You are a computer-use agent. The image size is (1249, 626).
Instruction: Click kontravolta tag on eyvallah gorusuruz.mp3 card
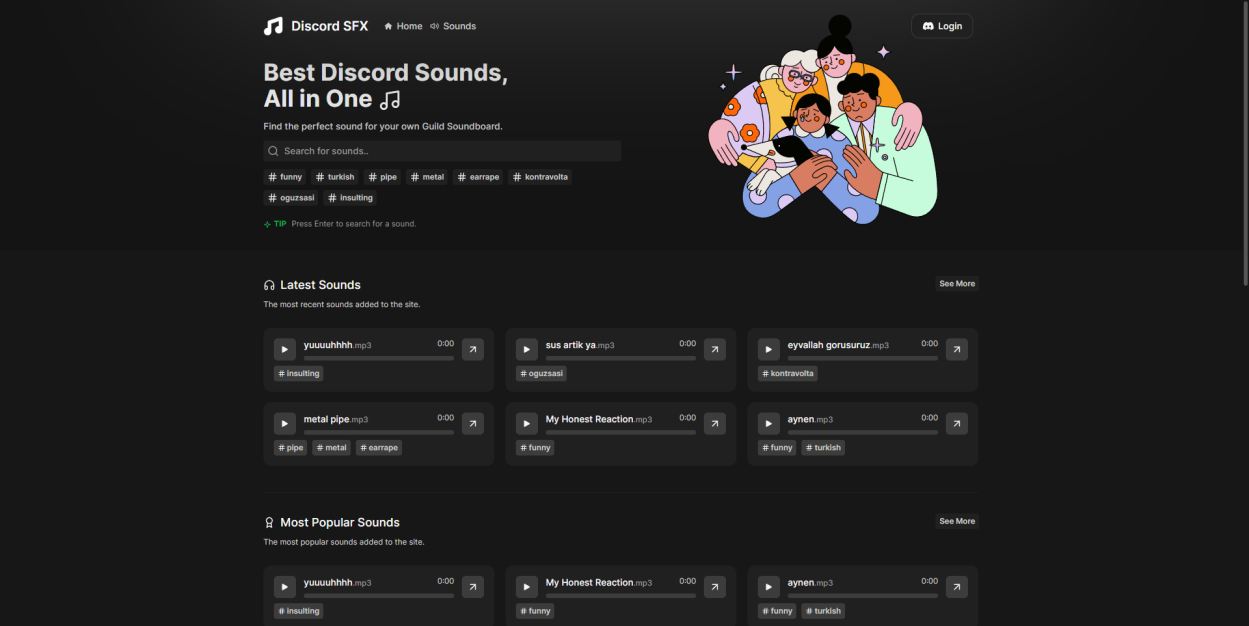pyautogui.click(x=788, y=374)
